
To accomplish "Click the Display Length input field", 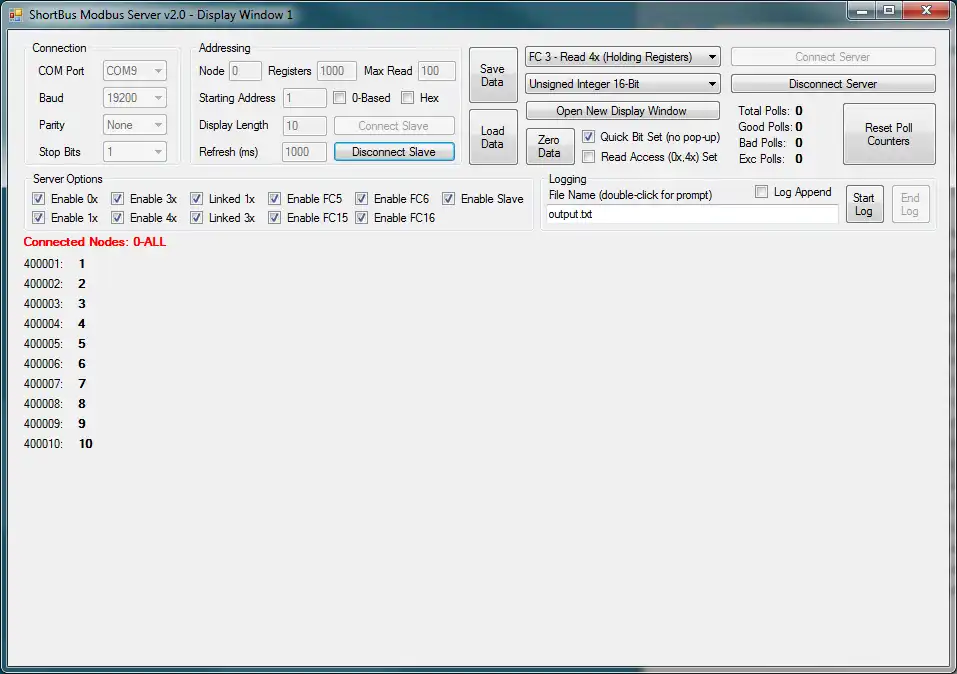I will click(x=305, y=126).
